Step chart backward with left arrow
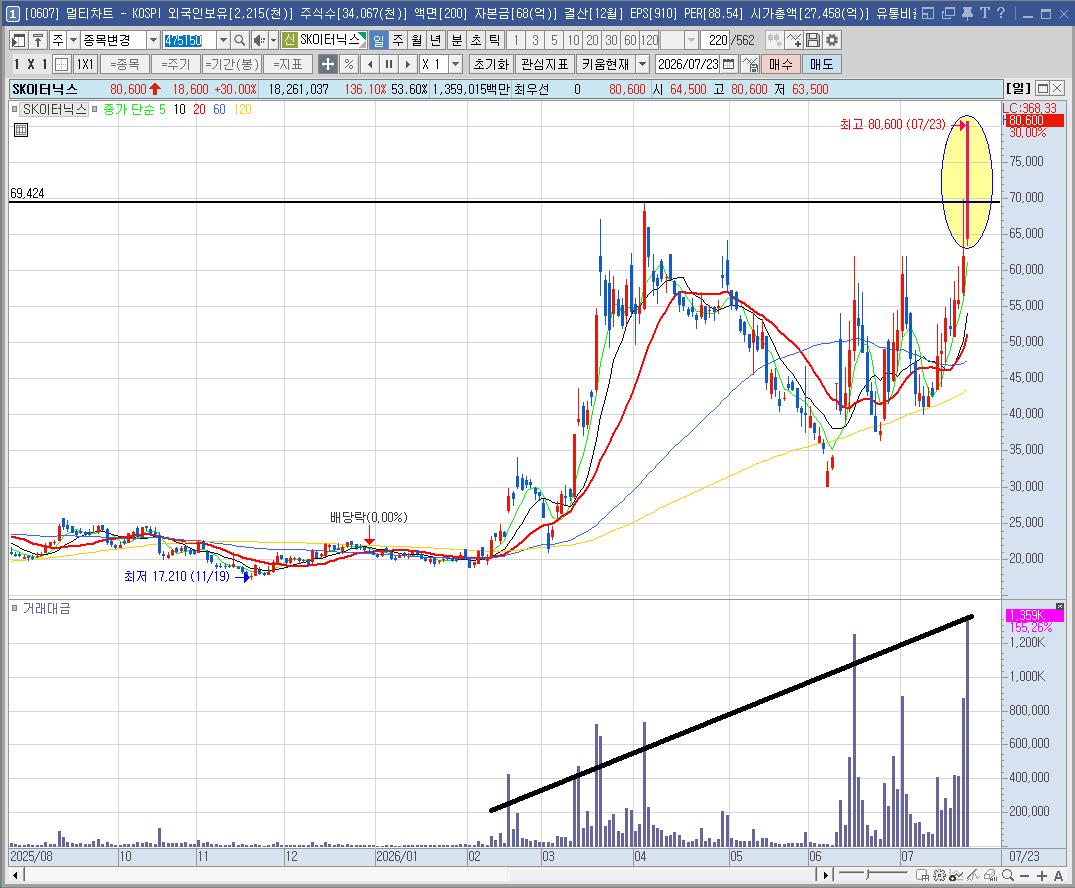Image resolution: width=1075 pixels, height=888 pixels. coord(370,64)
